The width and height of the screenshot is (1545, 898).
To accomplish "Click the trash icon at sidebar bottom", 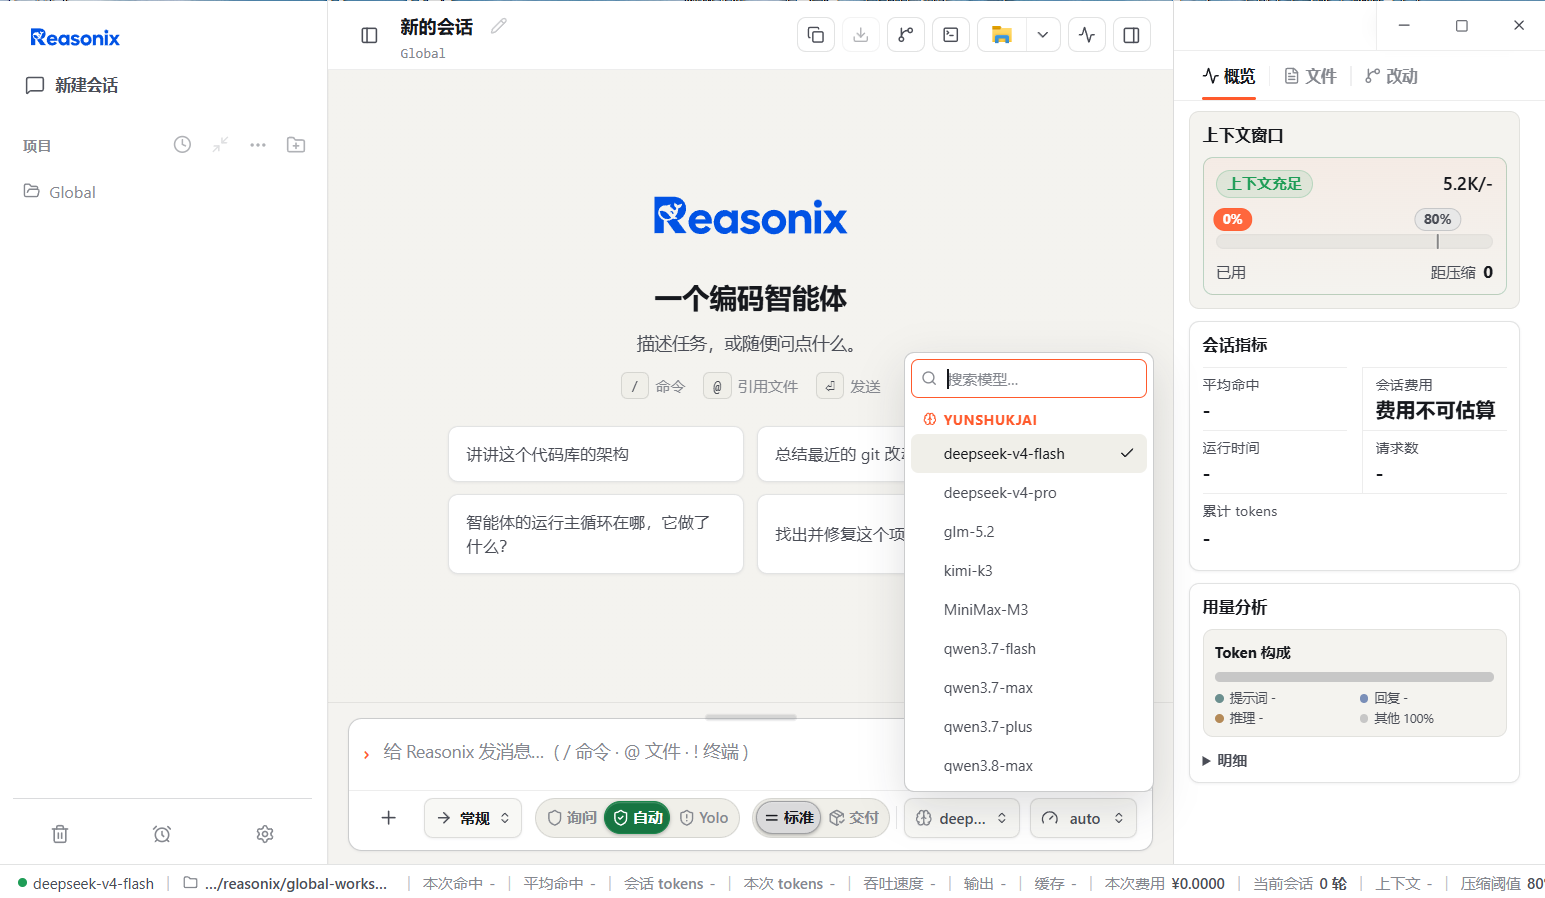I will (x=60, y=834).
